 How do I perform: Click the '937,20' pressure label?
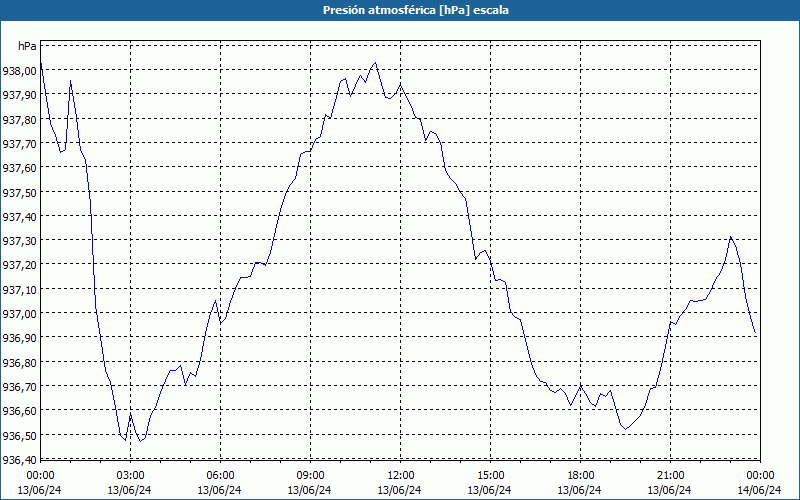pyautogui.click(x=19, y=265)
